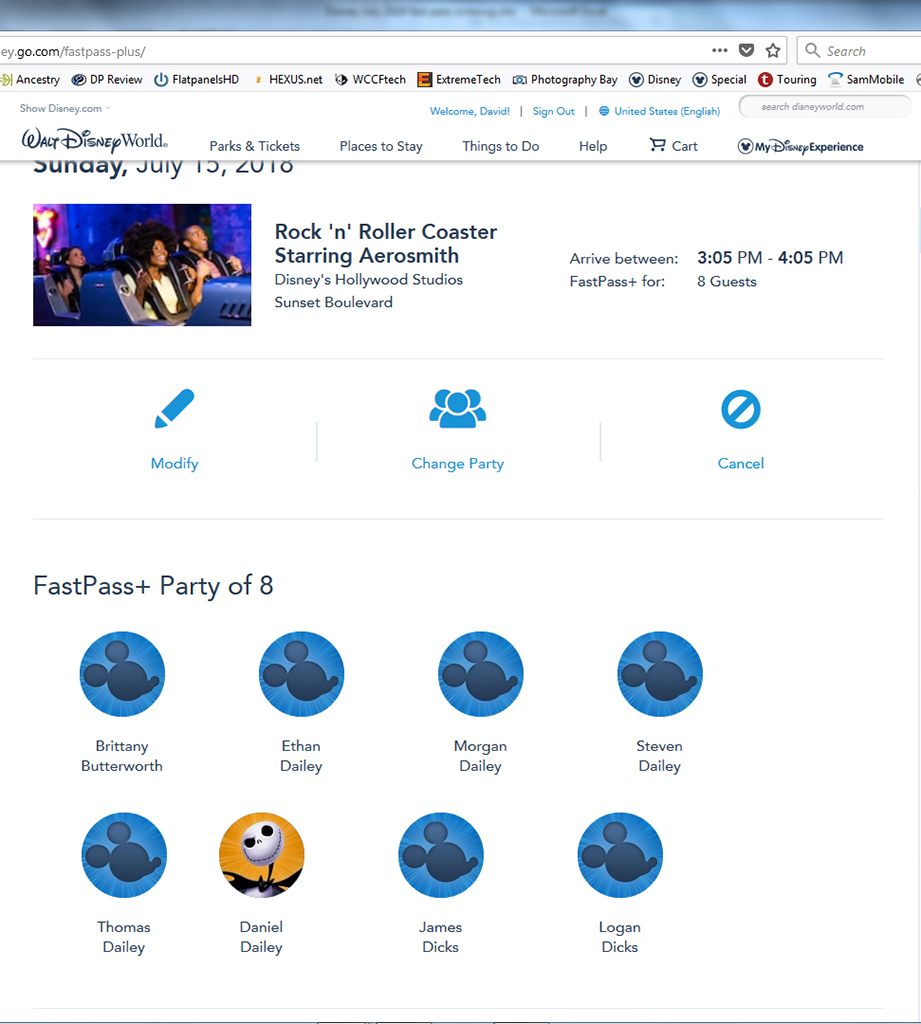Open the Special bookmark
The height and width of the screenshot is (1024, 921).
(719, 80)
